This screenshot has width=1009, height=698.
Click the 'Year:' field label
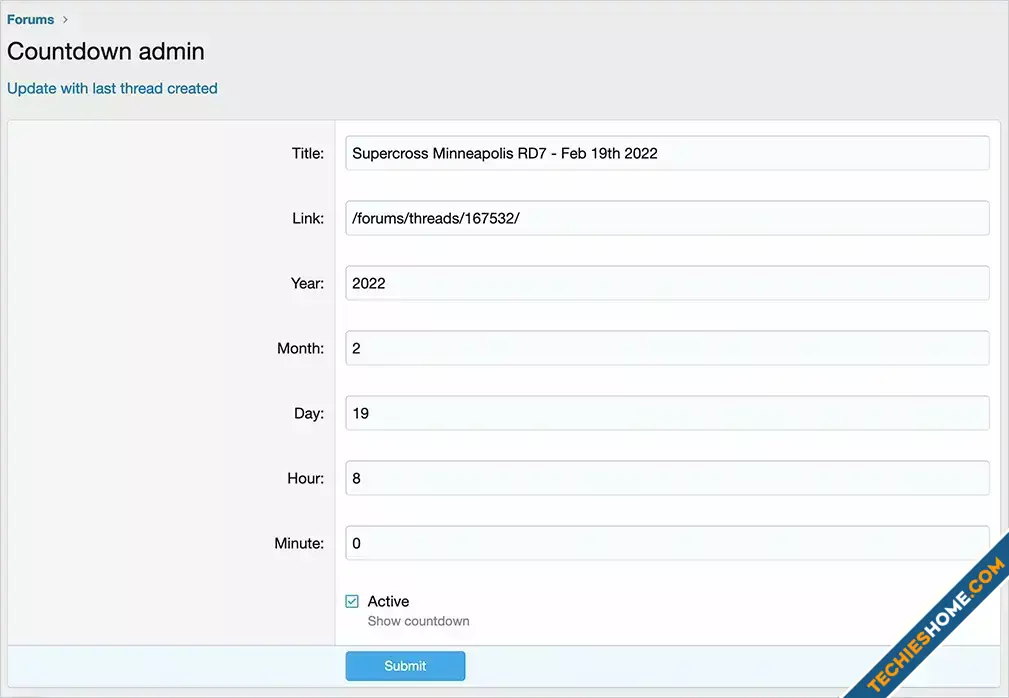tap(307, 283)
